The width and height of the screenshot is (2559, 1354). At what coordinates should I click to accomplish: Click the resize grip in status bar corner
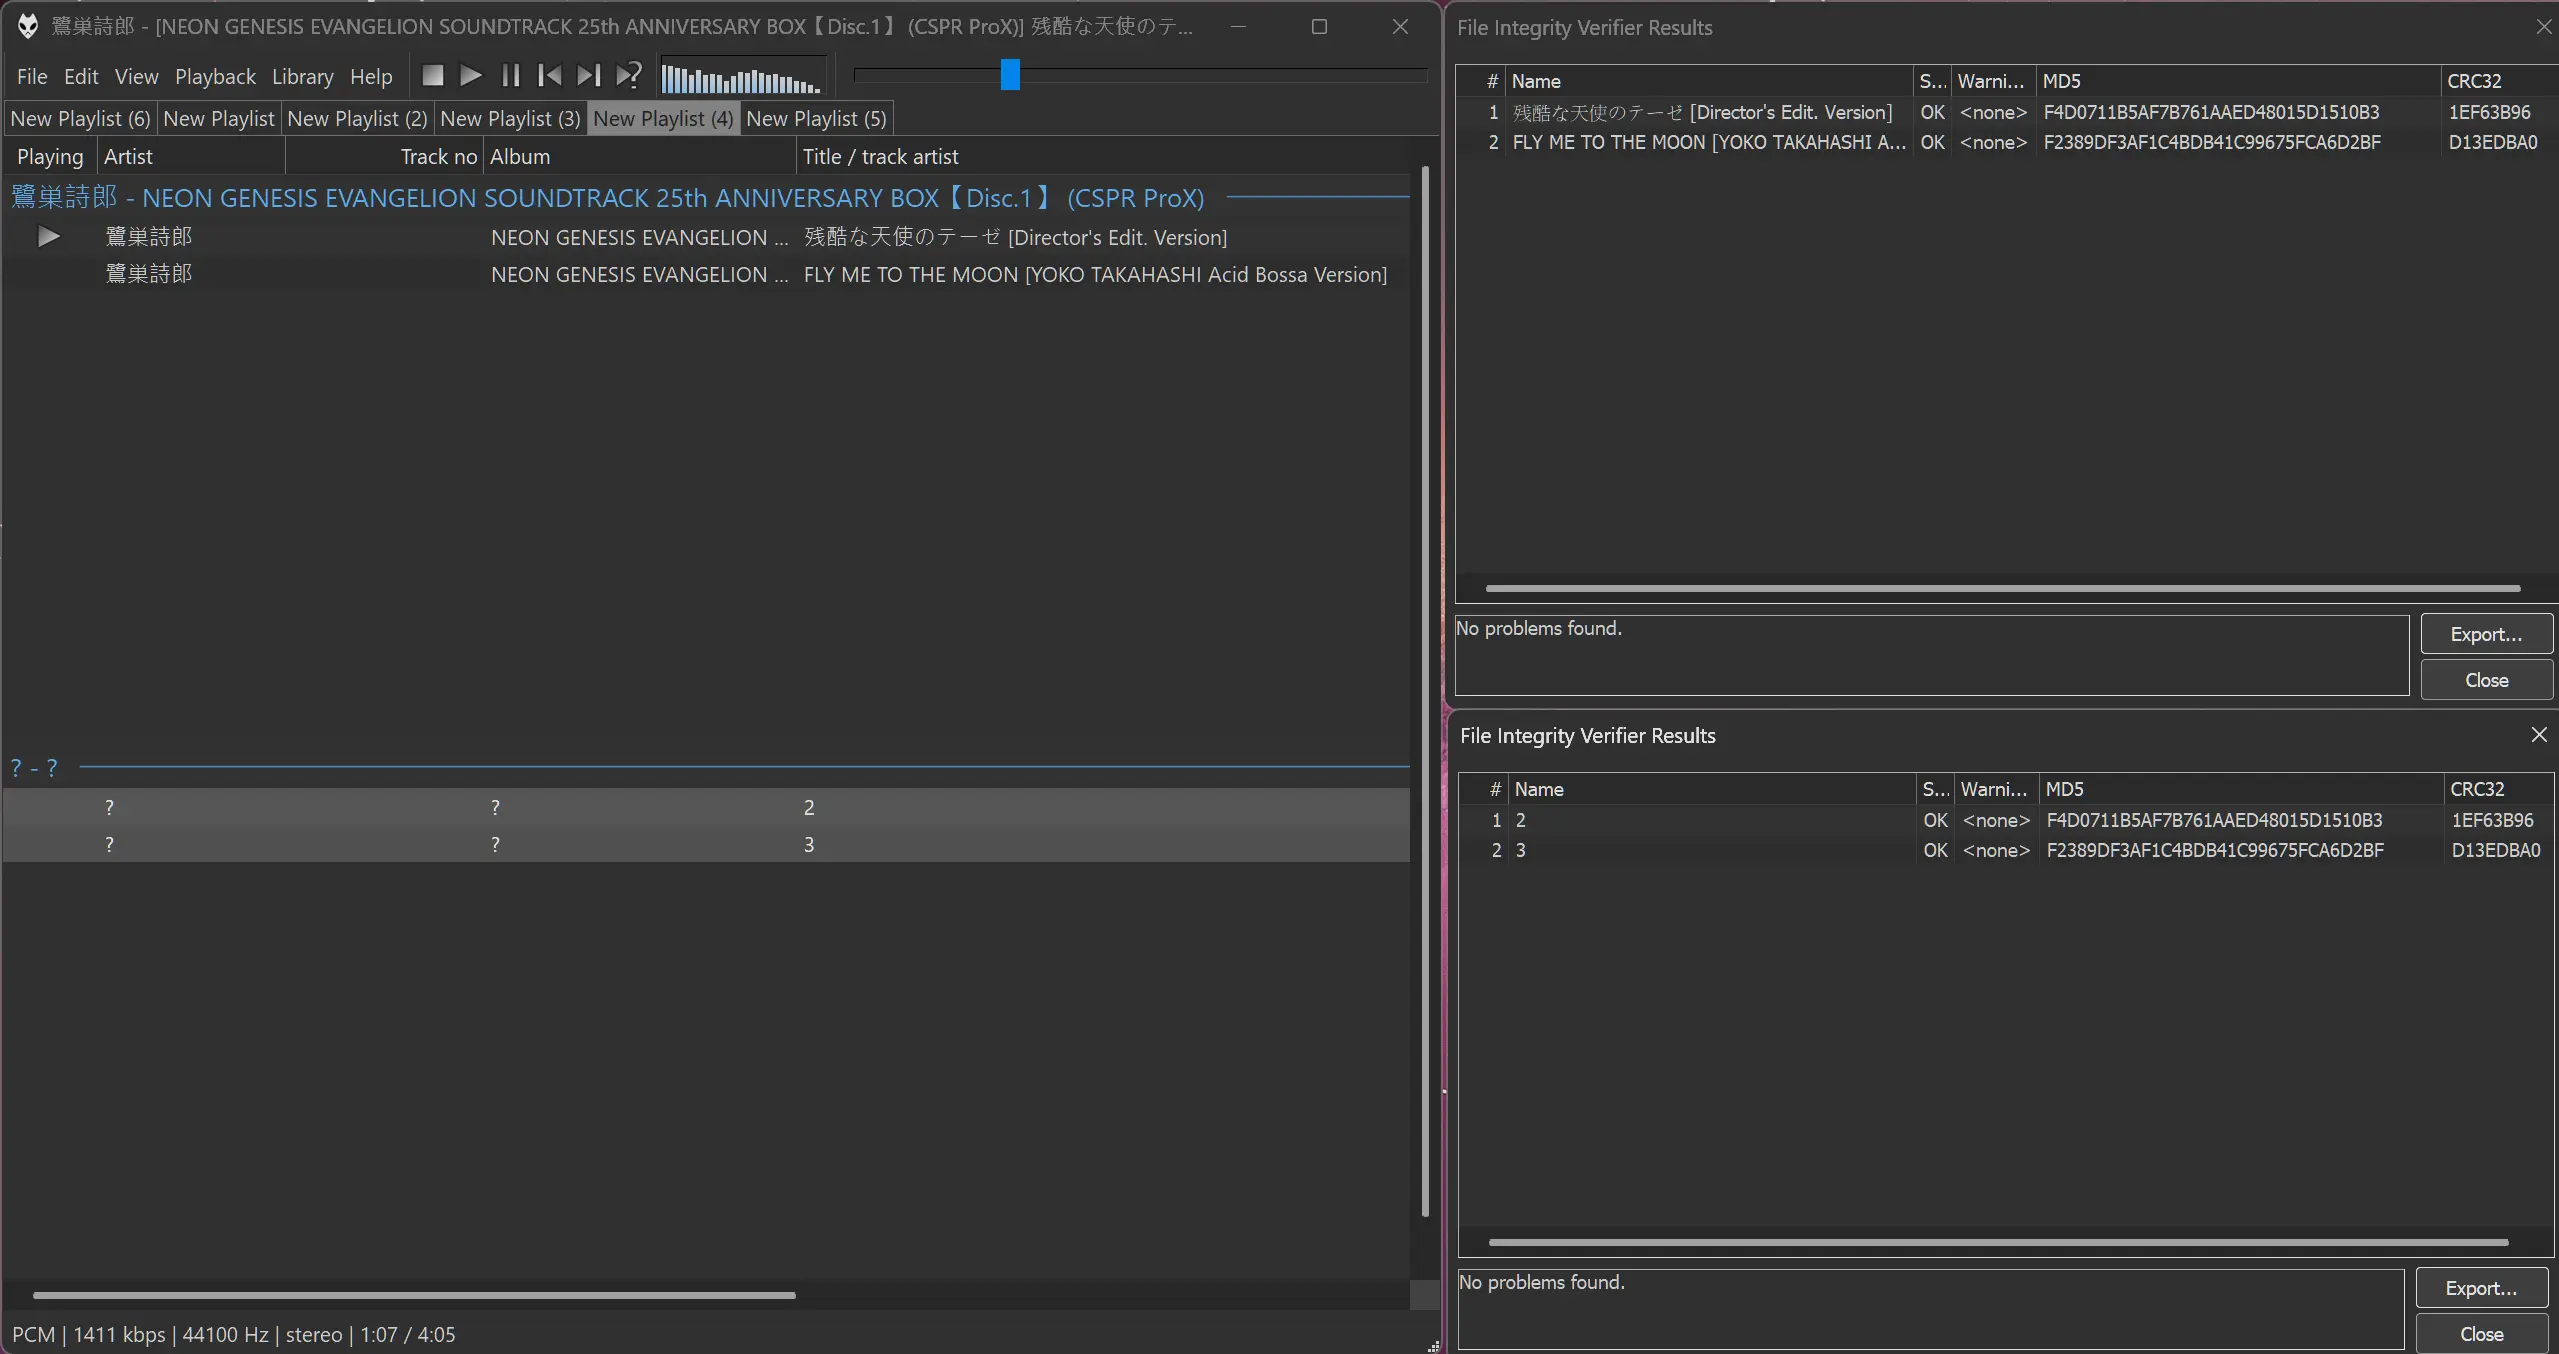(1432, 1346)
